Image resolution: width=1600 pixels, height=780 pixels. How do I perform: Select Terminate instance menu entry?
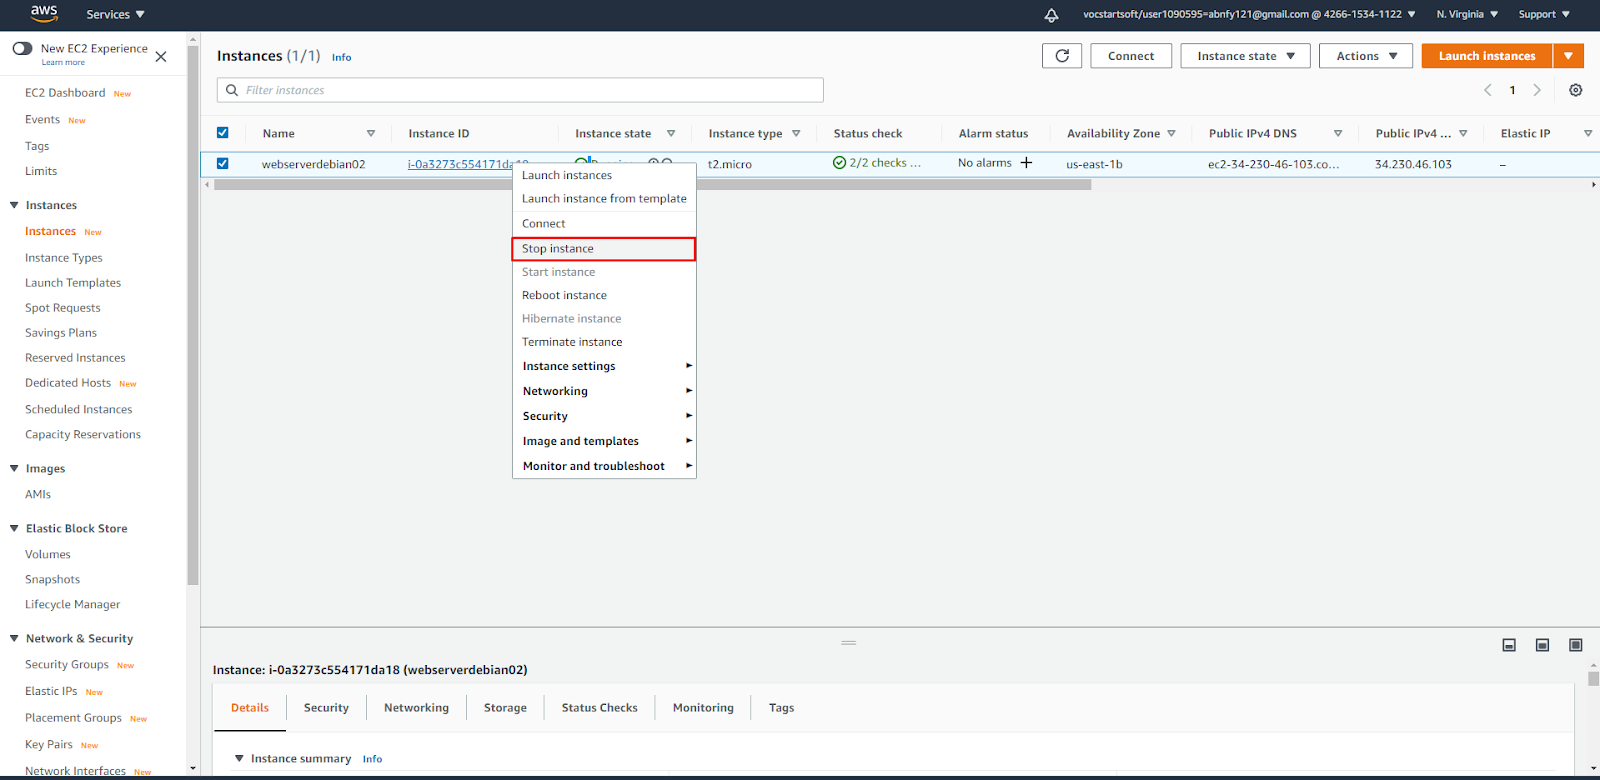coord(604,342)
